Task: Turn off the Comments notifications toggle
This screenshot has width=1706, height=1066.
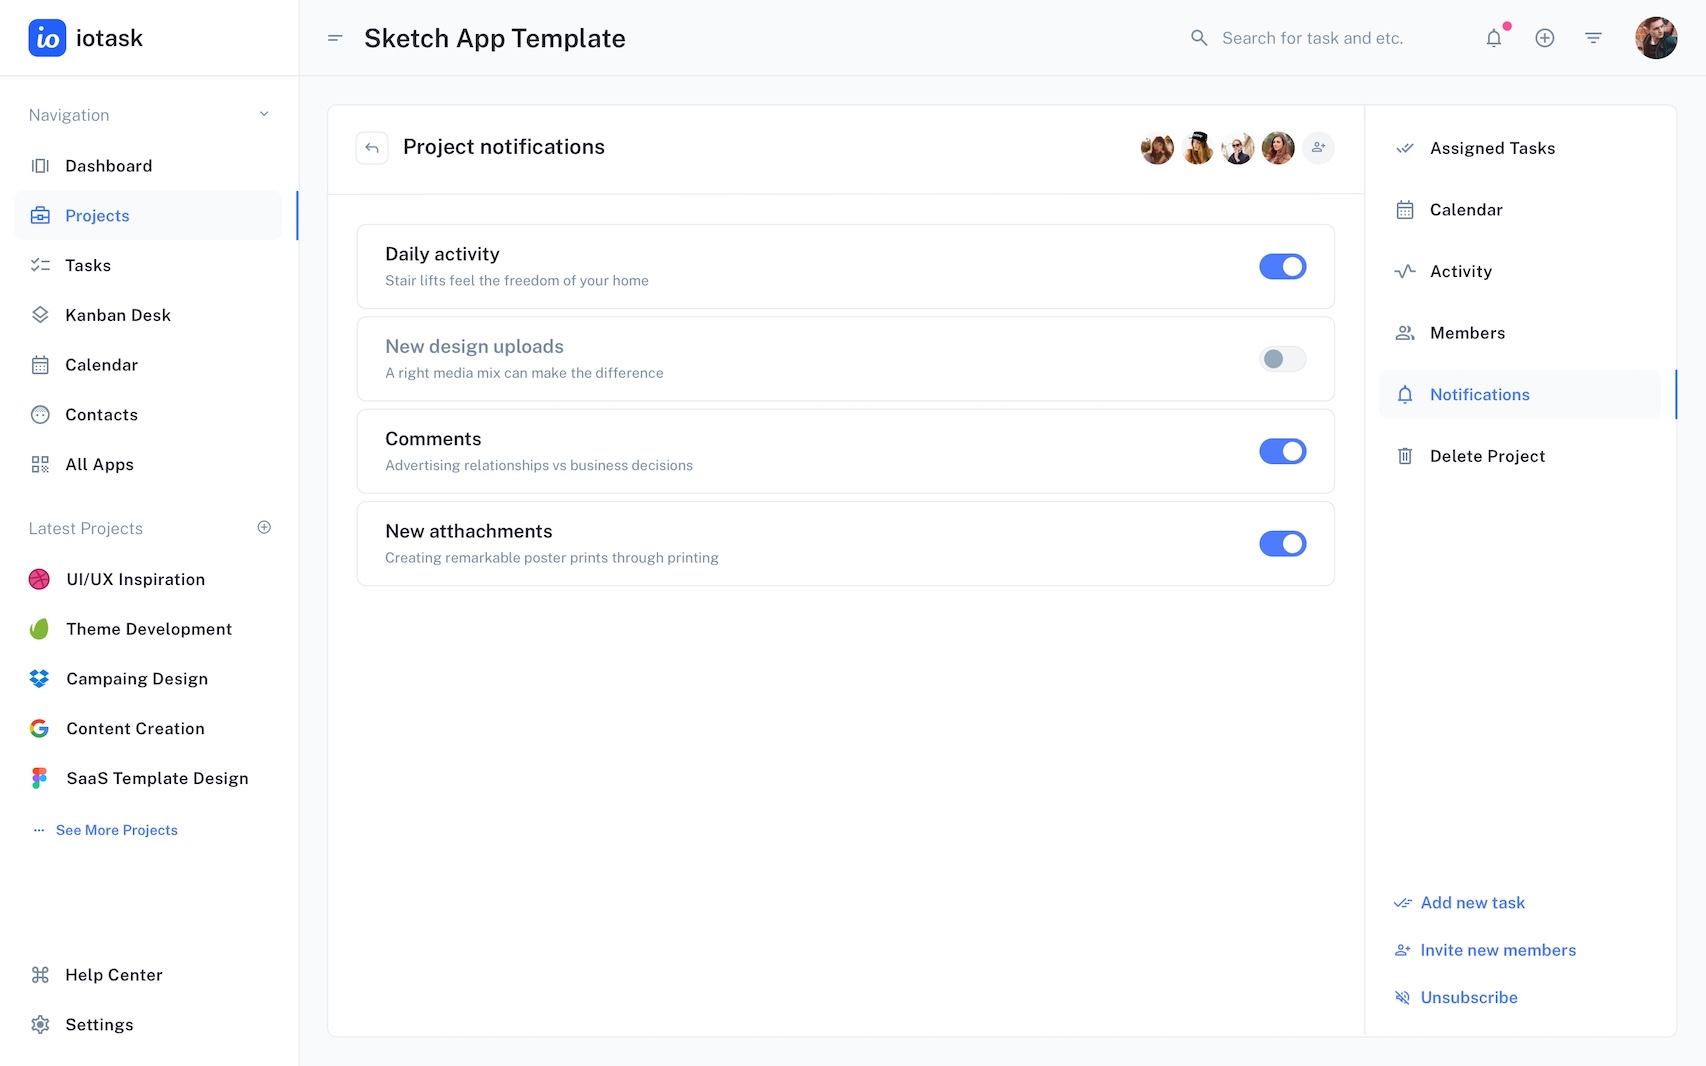Action: pos(1282,452)
